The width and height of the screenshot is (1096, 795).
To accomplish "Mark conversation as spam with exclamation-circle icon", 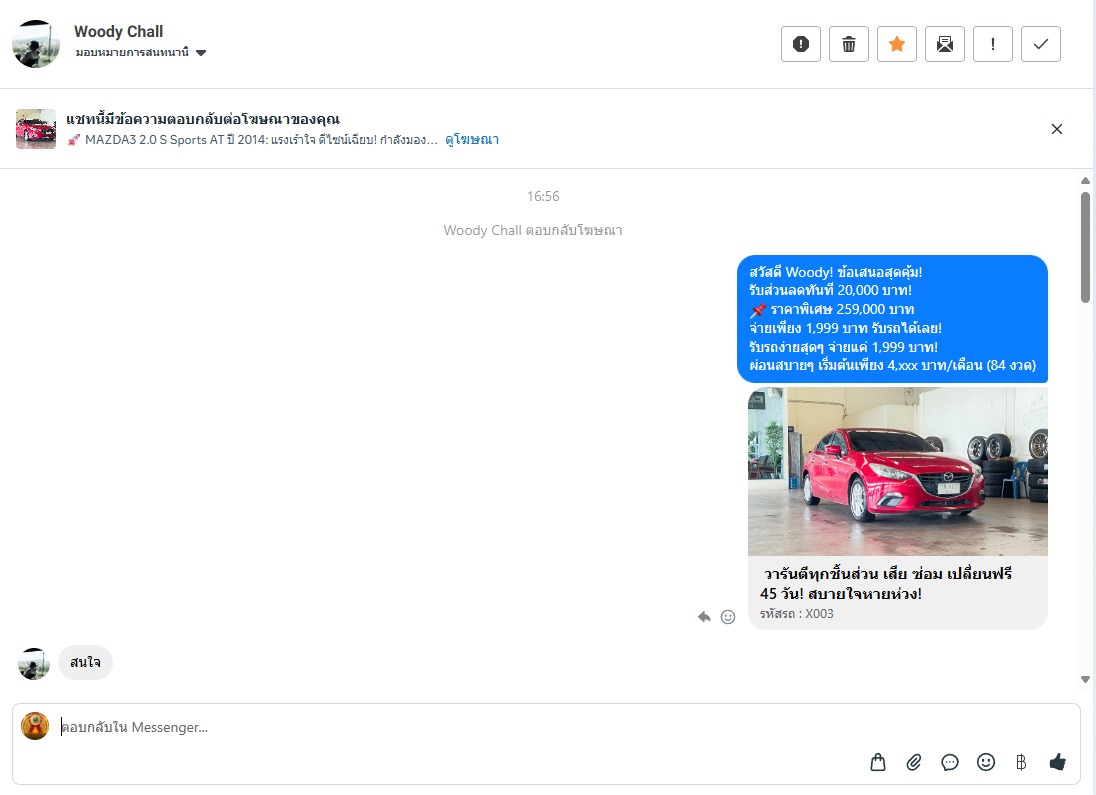I will point(800,44).
